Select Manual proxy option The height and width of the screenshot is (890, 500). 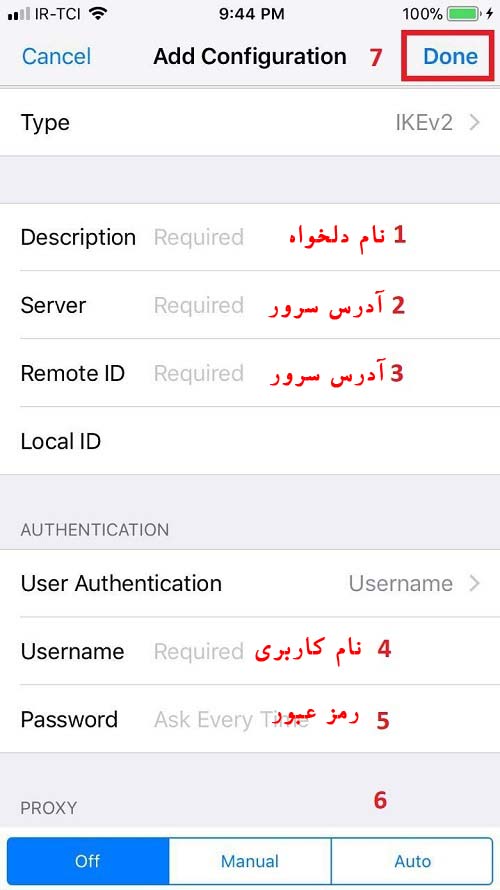tap(250, 861)
